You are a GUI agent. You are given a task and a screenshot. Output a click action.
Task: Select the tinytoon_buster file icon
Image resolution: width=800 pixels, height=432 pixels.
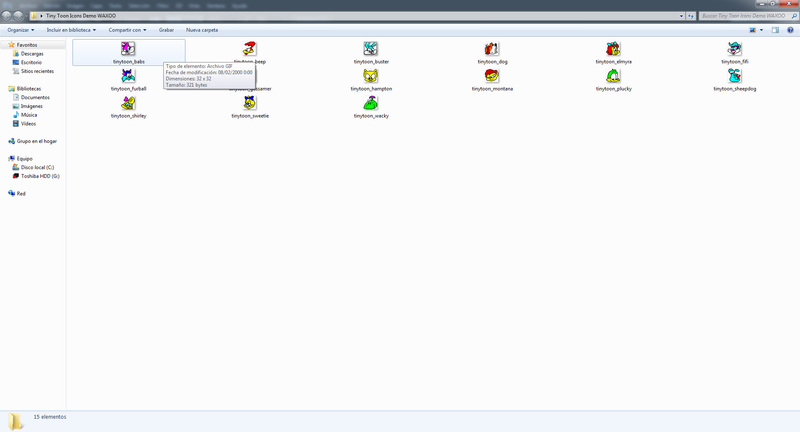(371, 49)
